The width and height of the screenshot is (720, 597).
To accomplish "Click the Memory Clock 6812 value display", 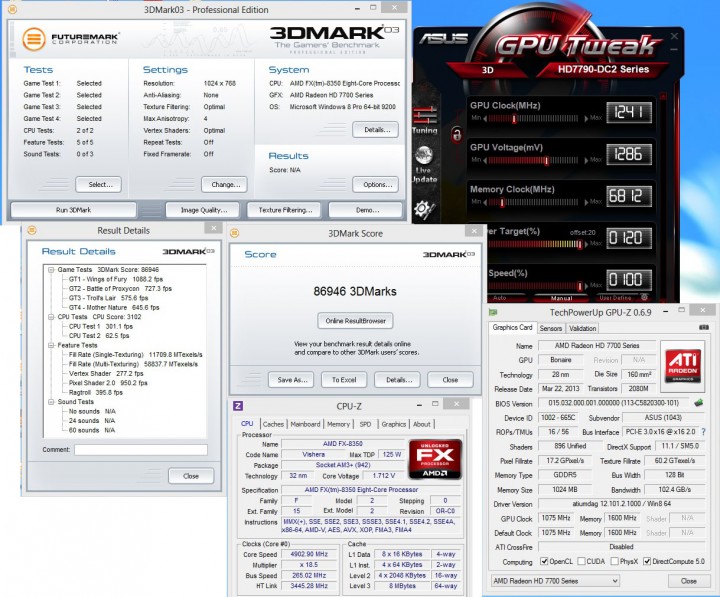I will [629, 196].
